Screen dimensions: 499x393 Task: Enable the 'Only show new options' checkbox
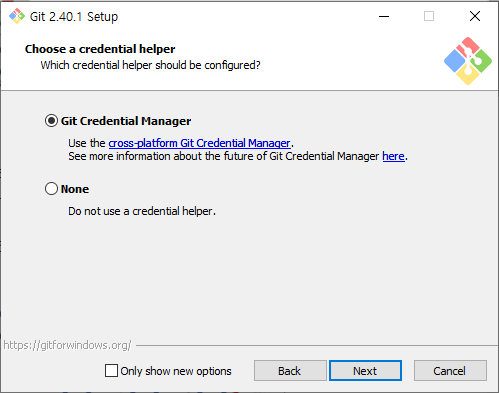pos(111,370)
